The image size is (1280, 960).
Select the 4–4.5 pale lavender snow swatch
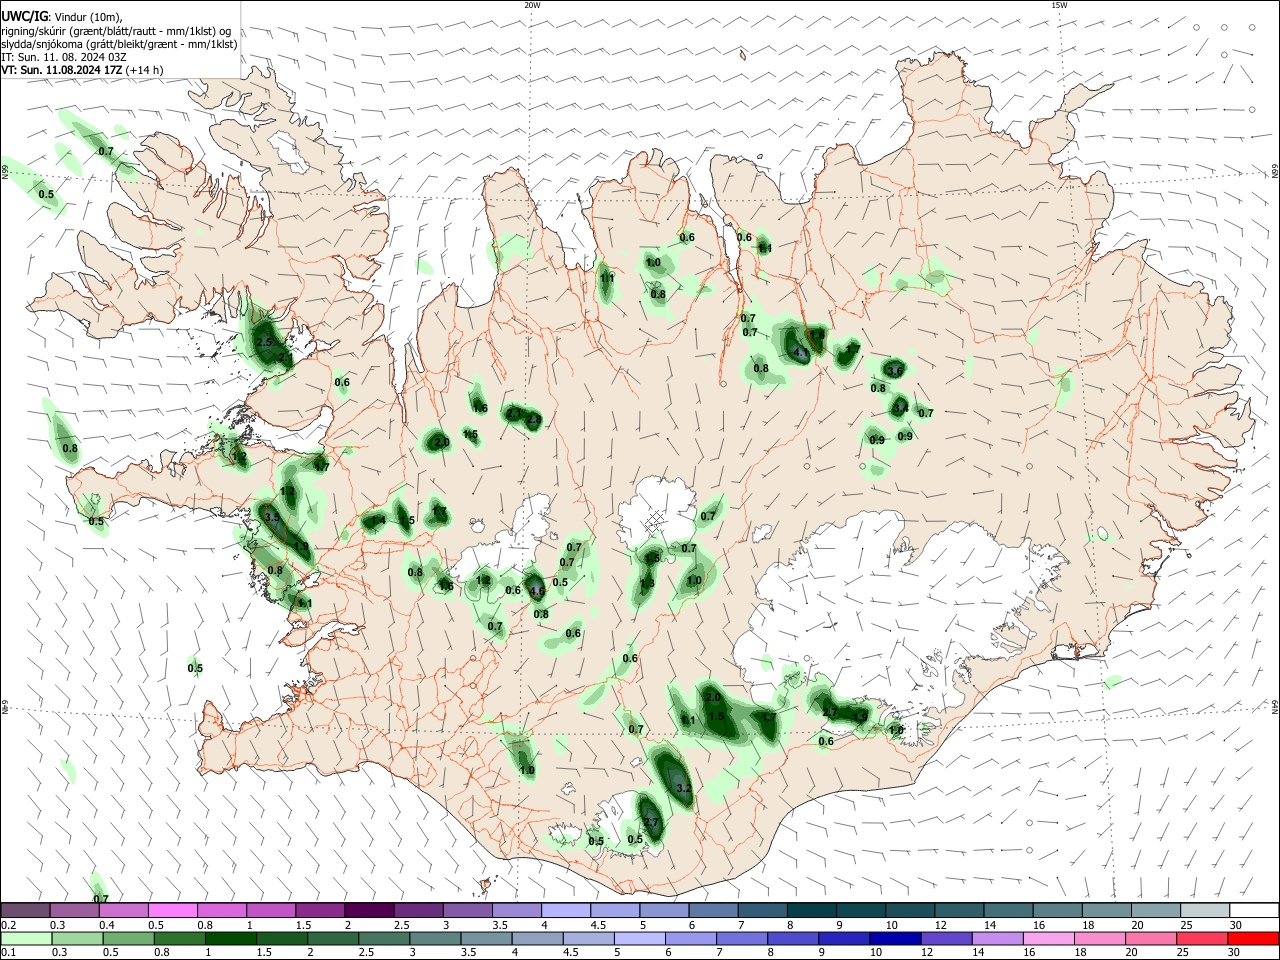(566, 911)
